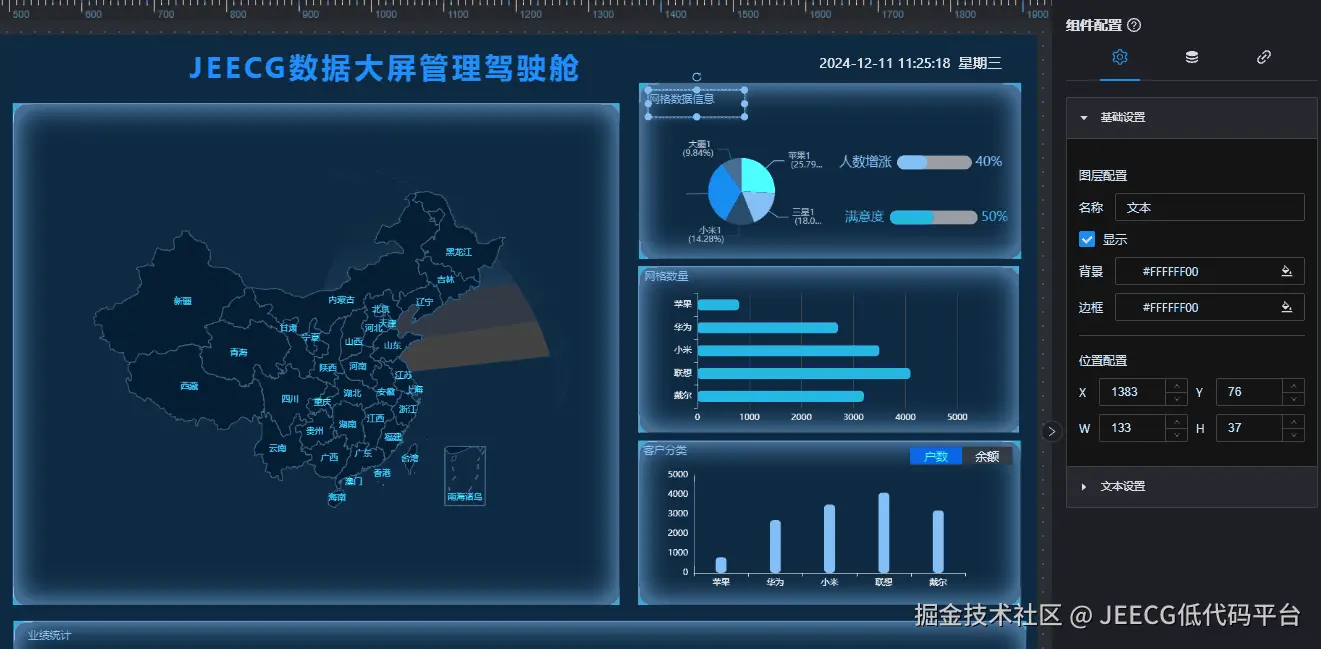Click the rotate handle above selected text

[x=696, y=77]
